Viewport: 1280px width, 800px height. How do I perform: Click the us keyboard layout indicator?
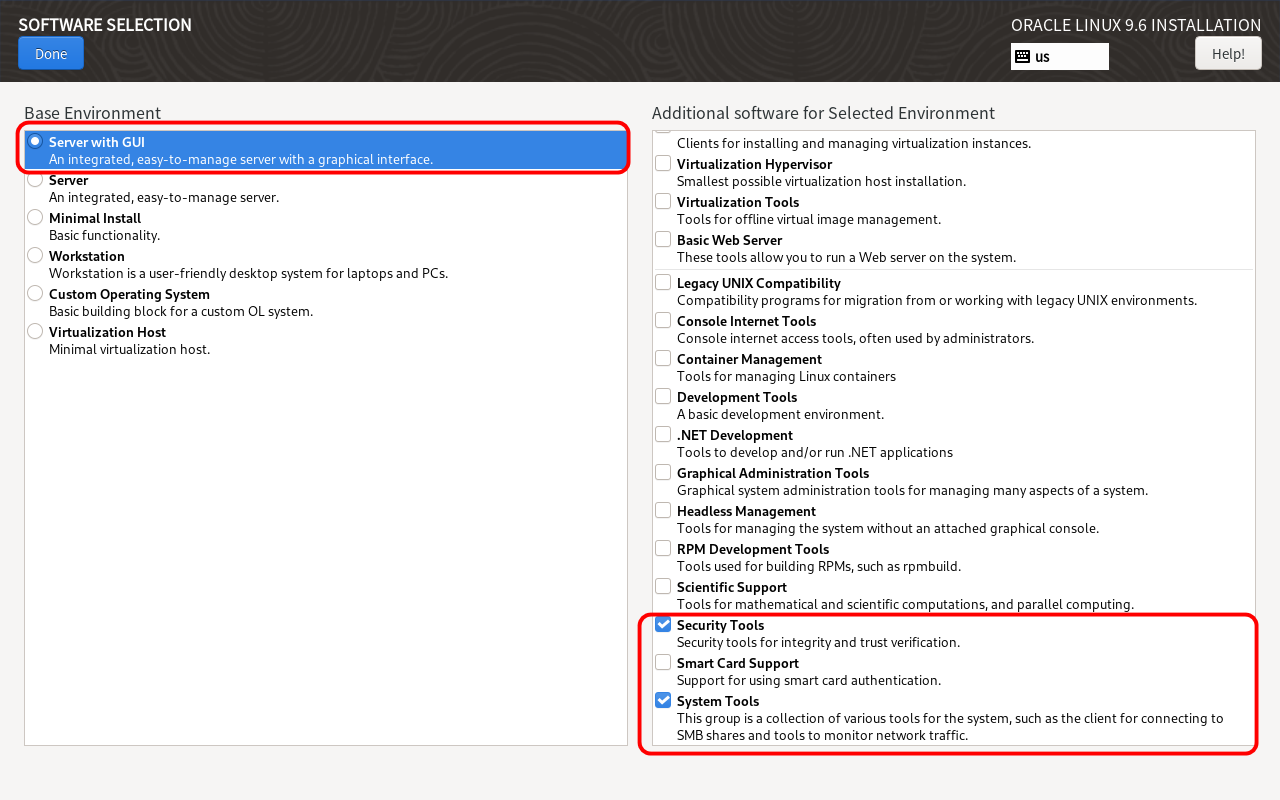pos(1060,56)
